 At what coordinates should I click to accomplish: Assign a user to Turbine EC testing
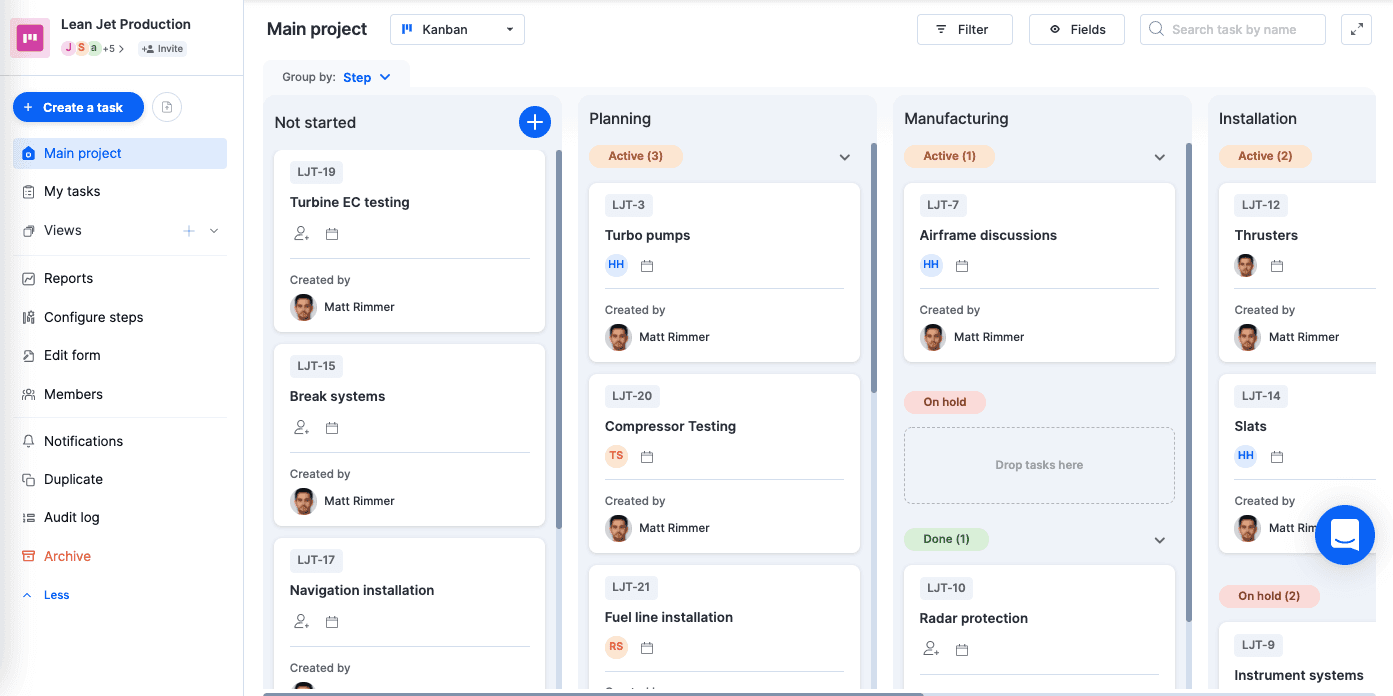(x=301, y=234)
